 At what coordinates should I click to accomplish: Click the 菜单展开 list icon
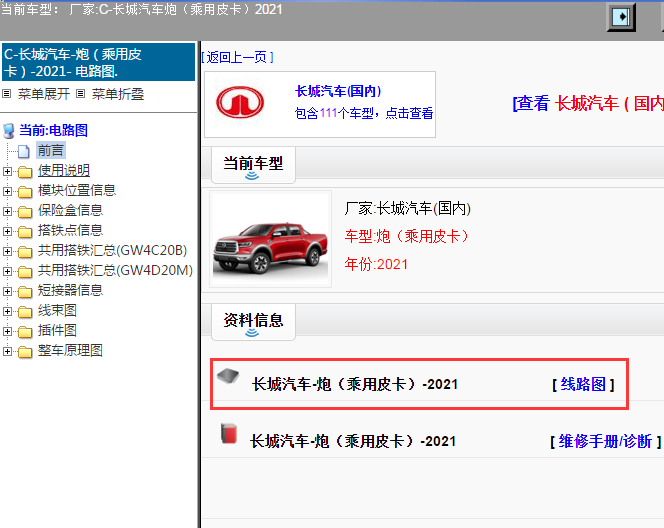click(6, 94)
